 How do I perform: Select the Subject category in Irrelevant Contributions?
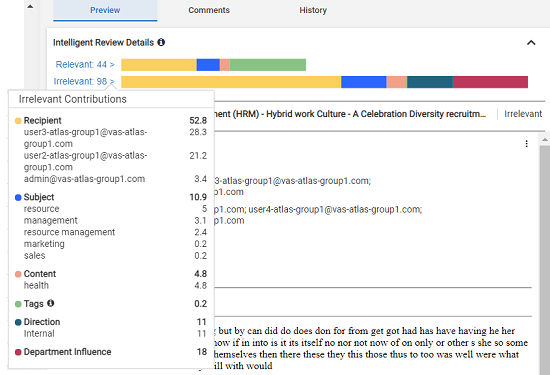coord(39,197)
